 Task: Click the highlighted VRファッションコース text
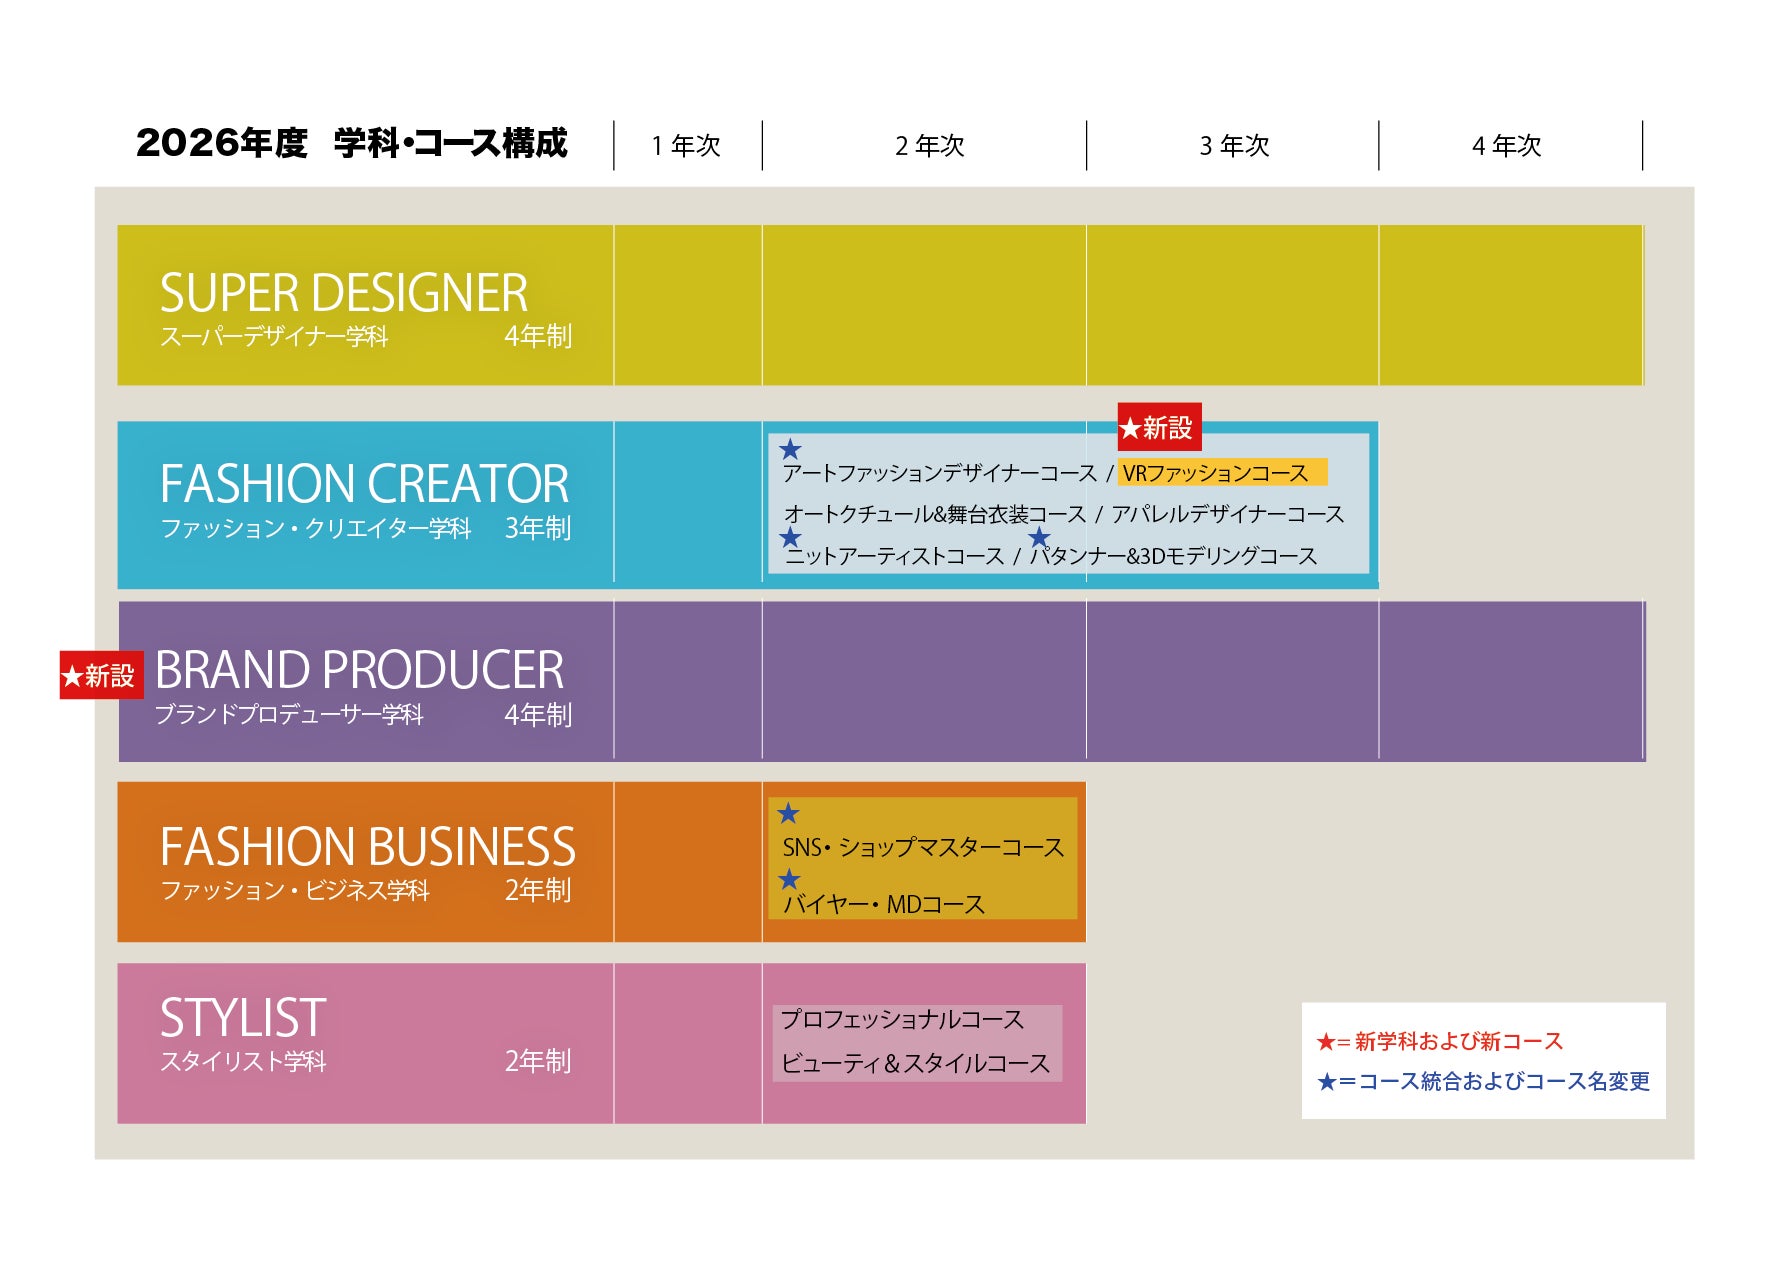(x=1215, y=473)
